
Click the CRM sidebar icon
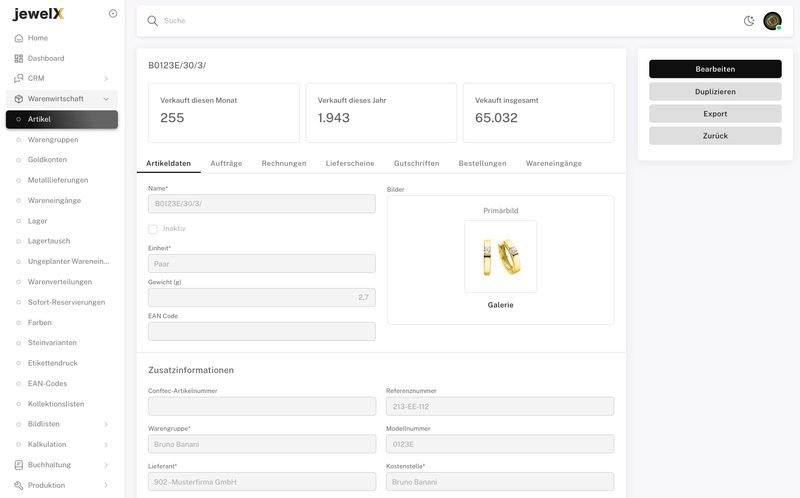coord(19,78)
